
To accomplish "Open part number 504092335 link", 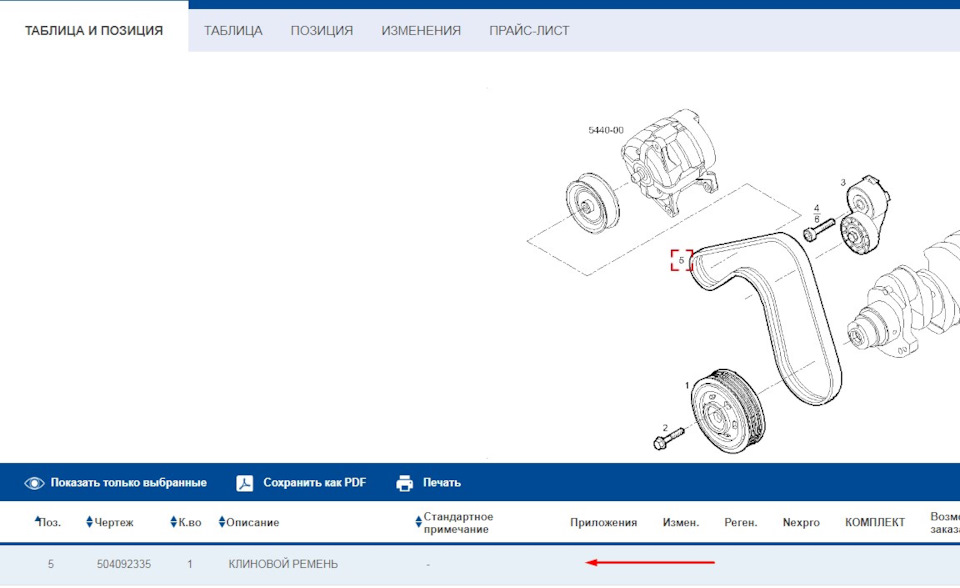I will pyautogui.click(x=122, y=562).
